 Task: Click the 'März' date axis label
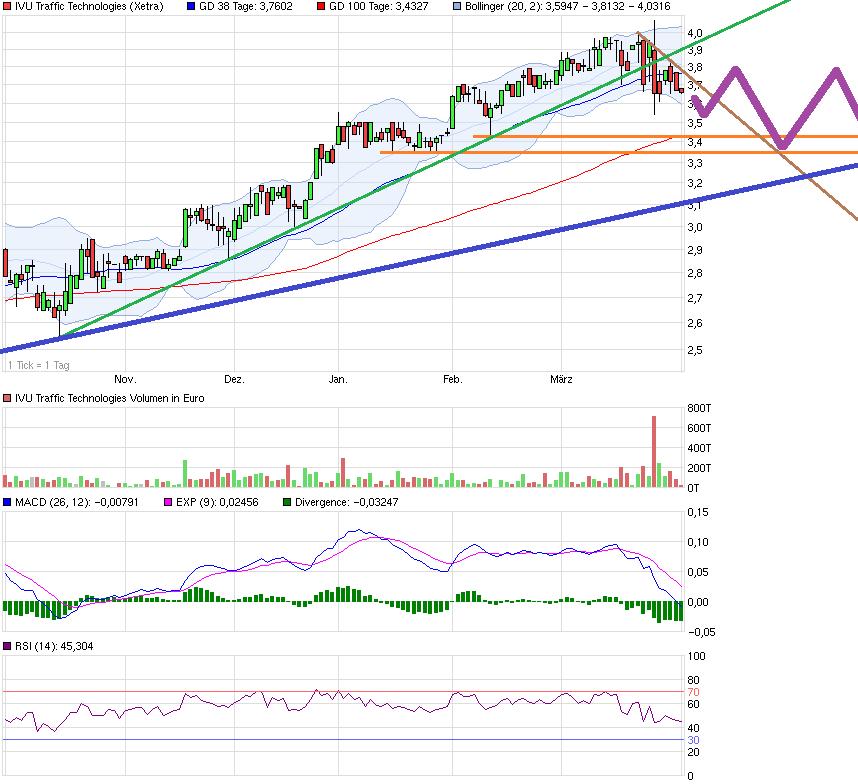click(561, 379)
